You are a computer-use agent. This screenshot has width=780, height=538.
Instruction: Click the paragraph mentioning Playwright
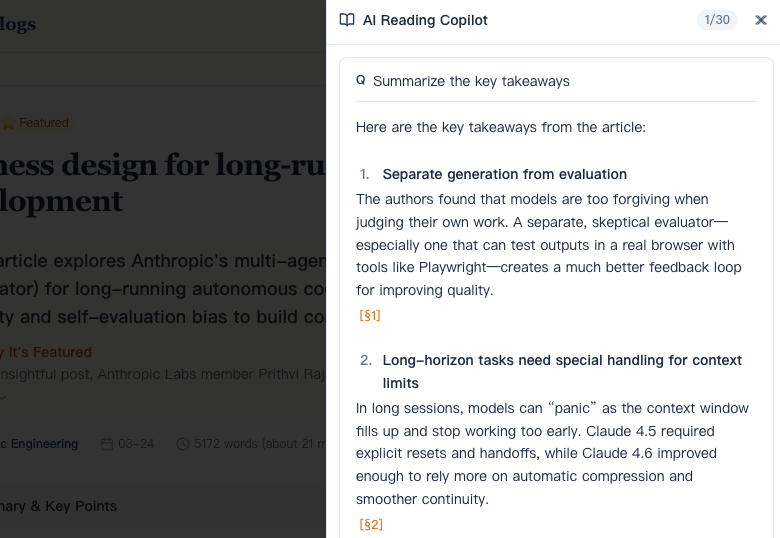click(x=545, y=245)
